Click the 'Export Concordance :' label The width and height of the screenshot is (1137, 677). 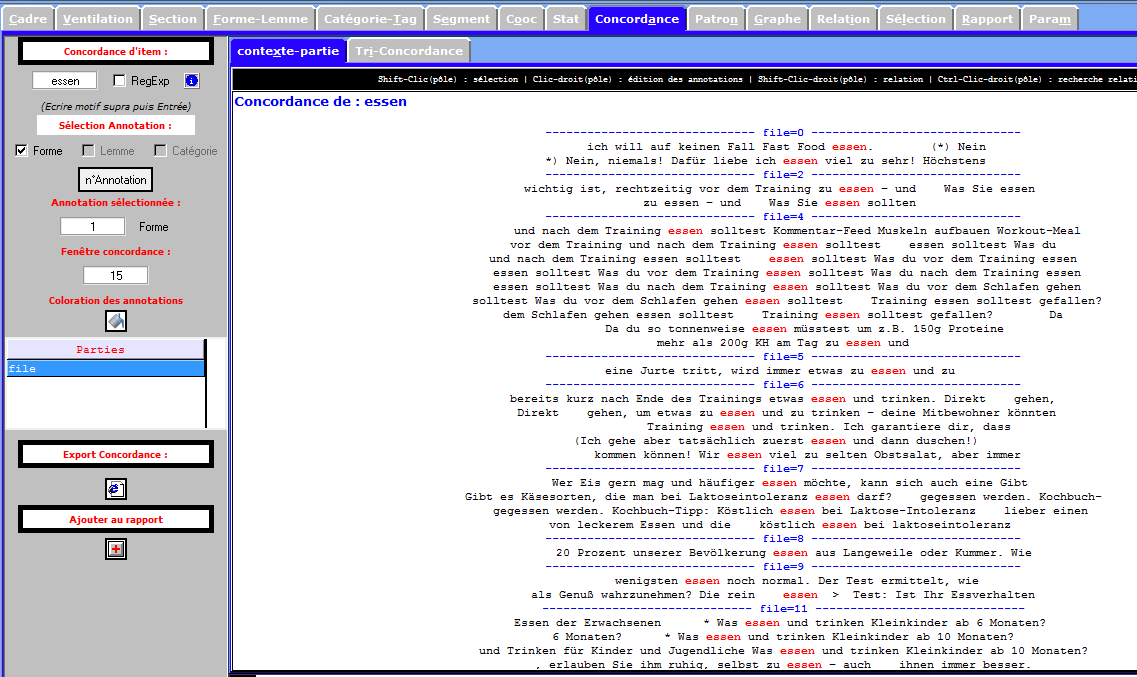point(116,454)
